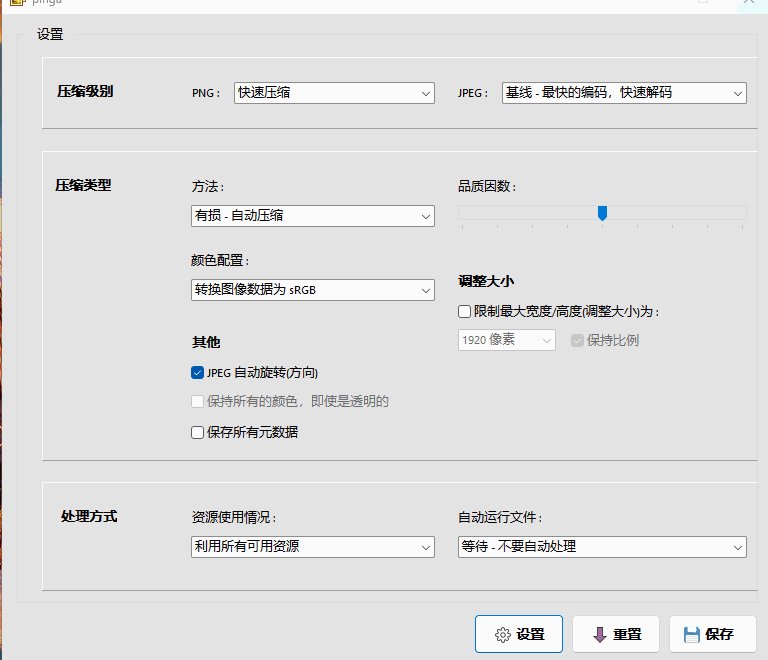The width and height of the screenshot is (768, 660).
Task: Click the 压缩级别 section heading
Action: click(x=85, y=92)
